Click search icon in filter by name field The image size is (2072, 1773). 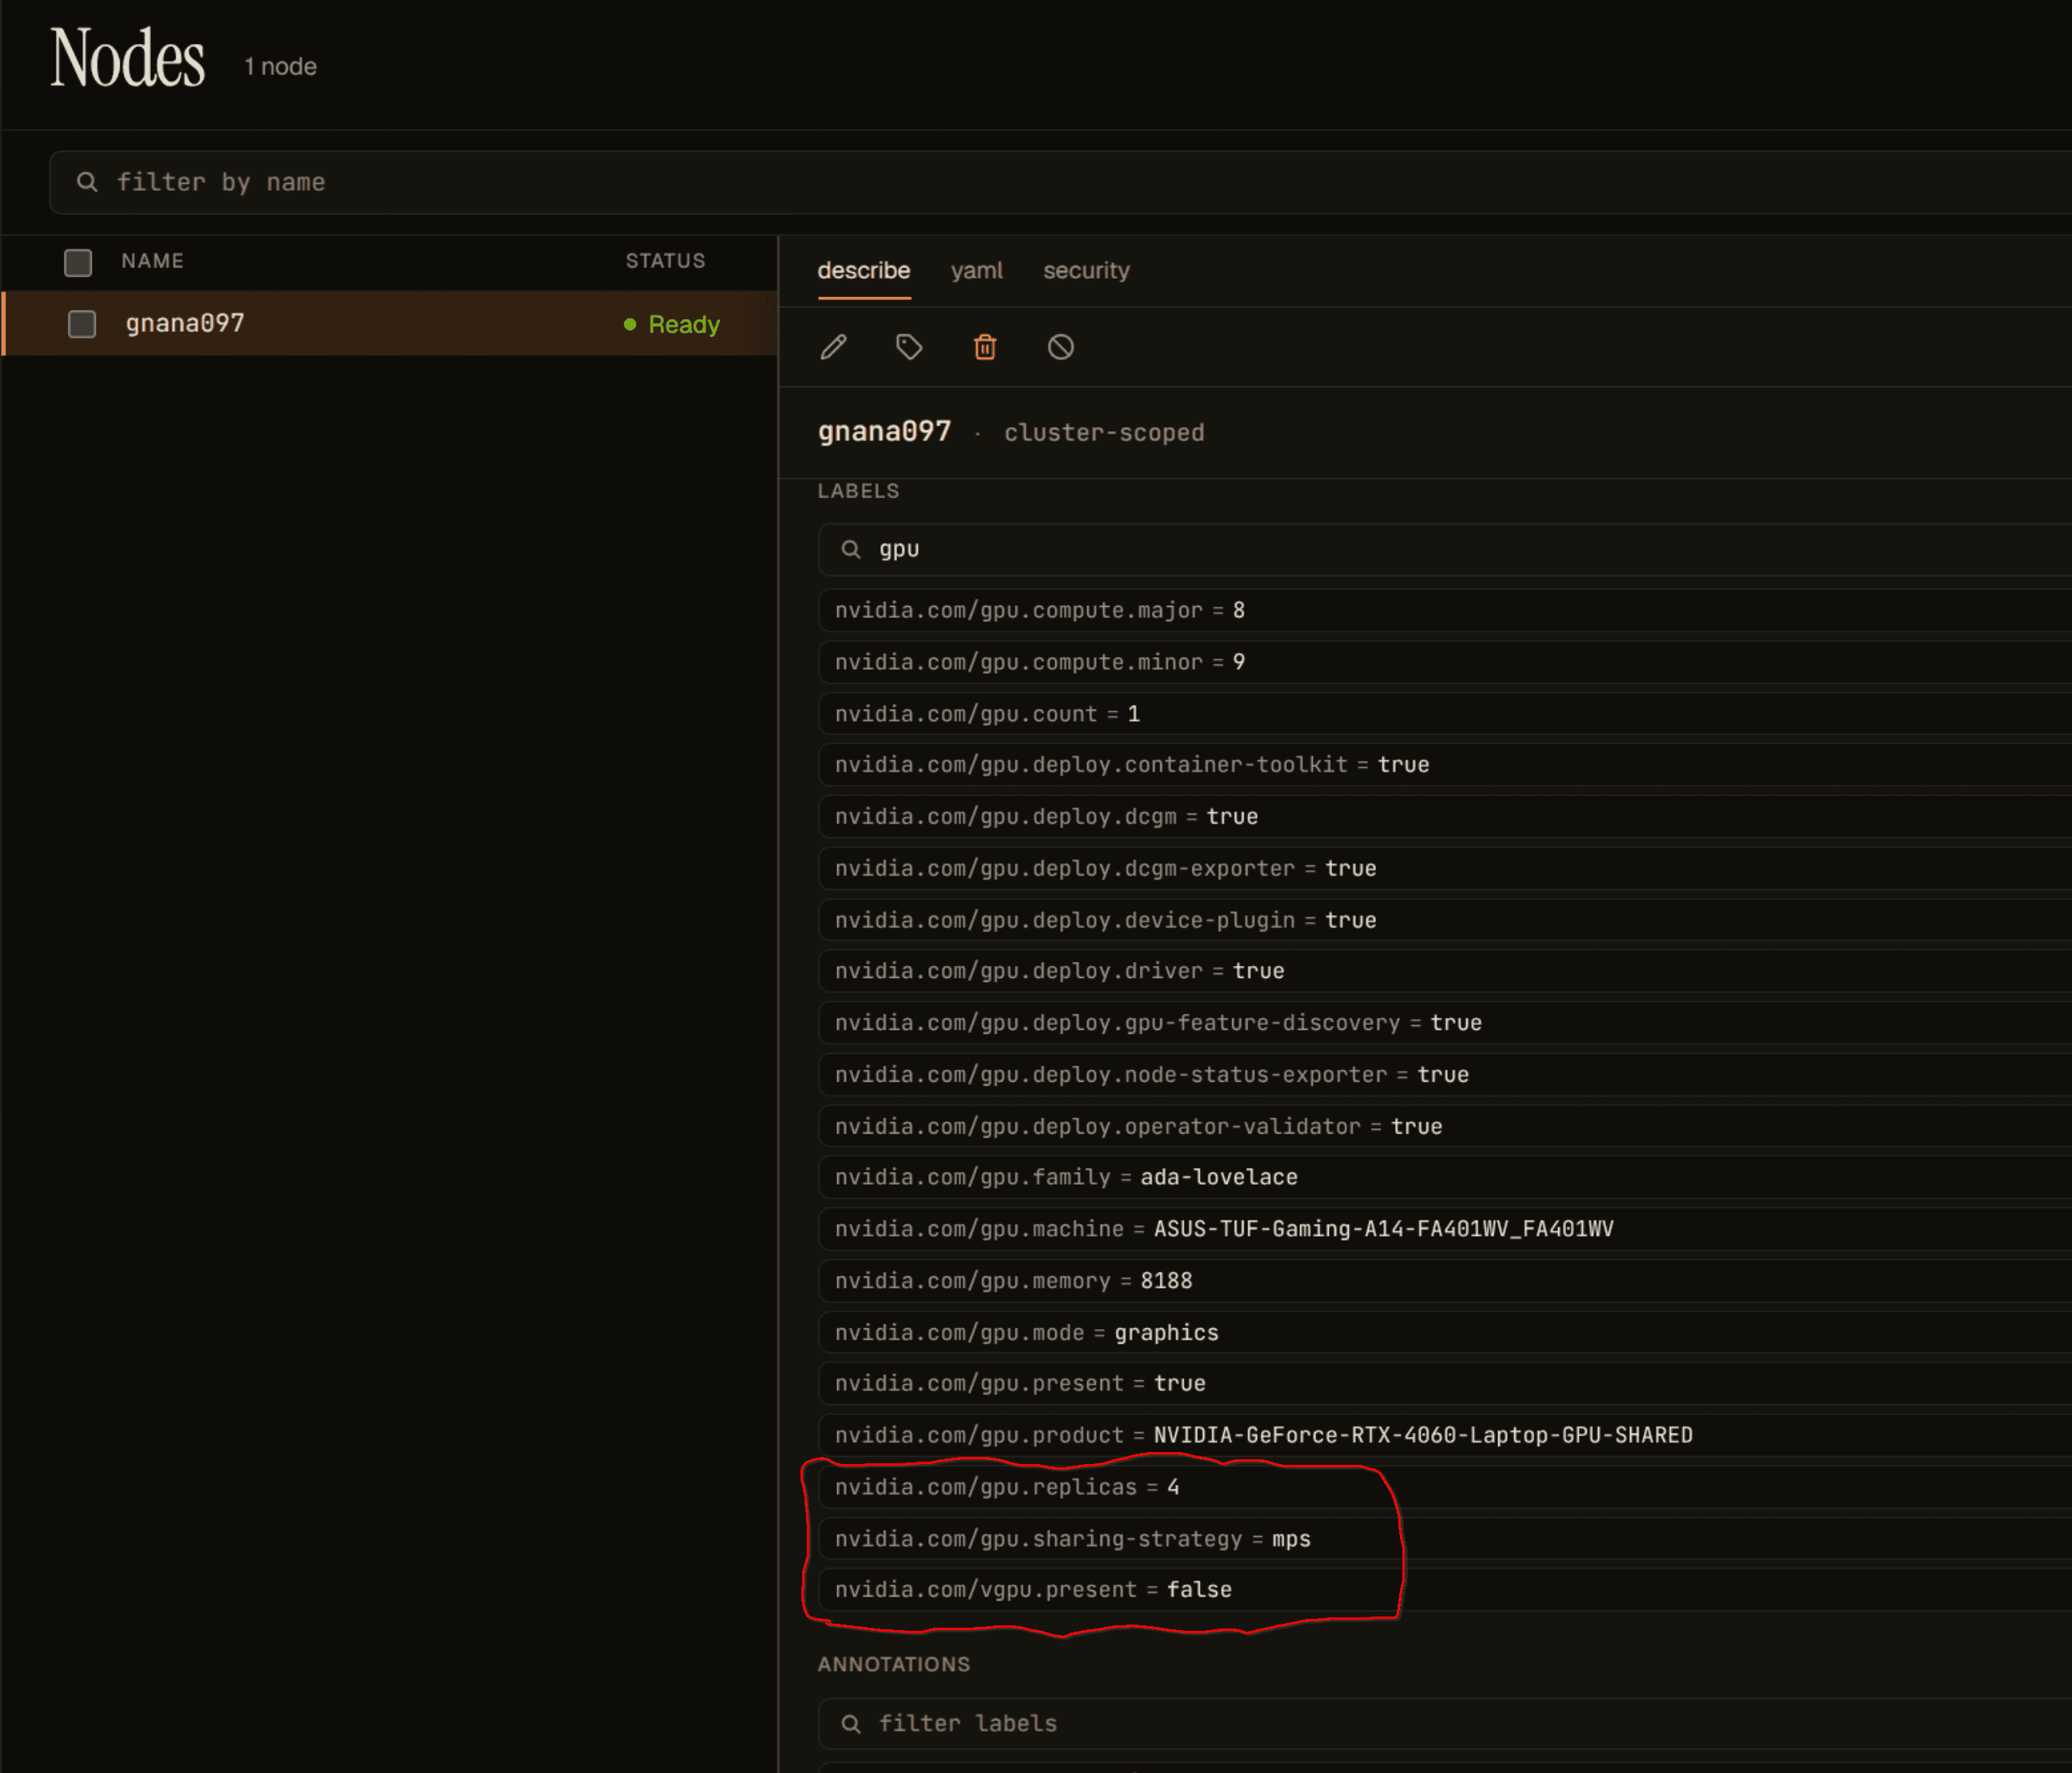(87, 182)
